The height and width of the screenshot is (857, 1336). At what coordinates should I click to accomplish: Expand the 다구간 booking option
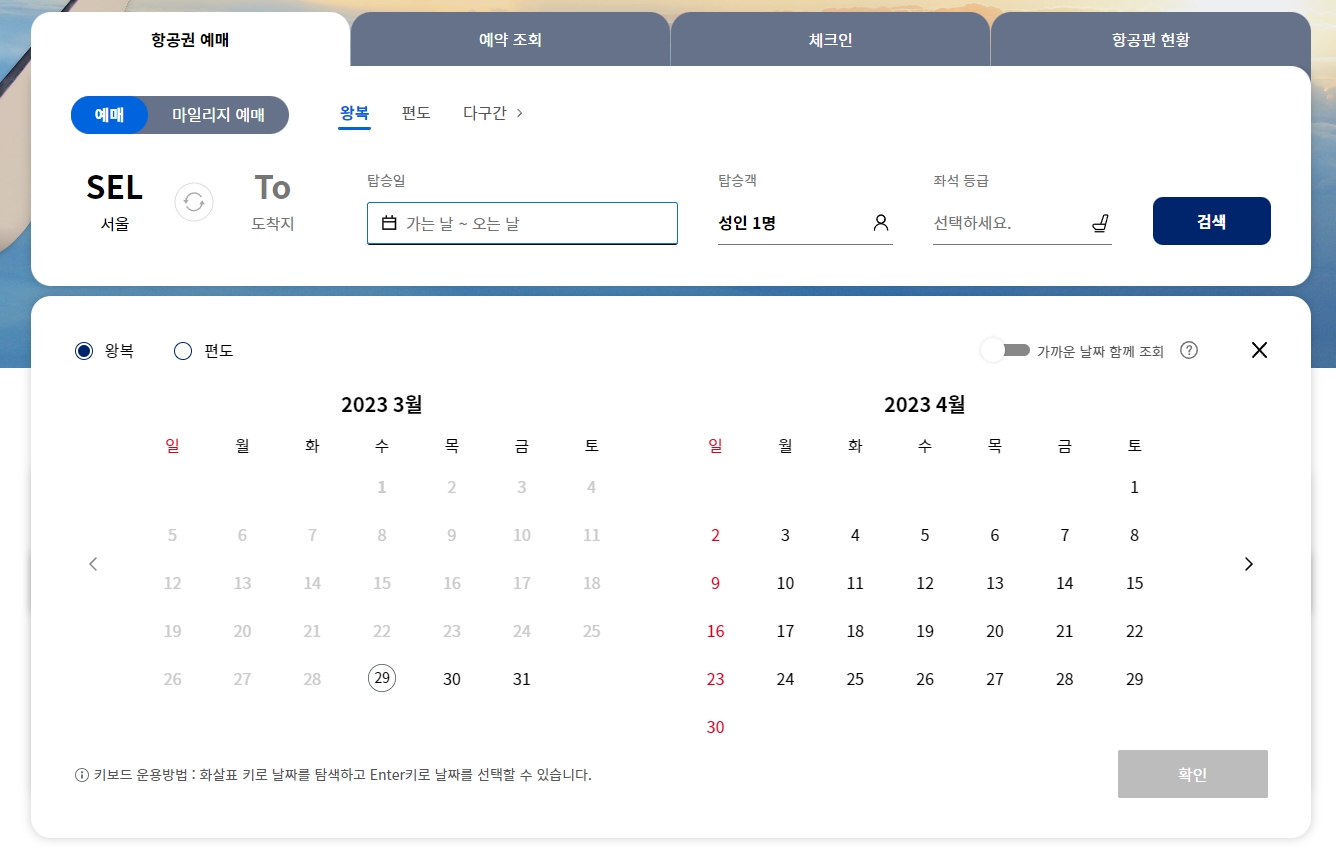(x=491, y=113)
